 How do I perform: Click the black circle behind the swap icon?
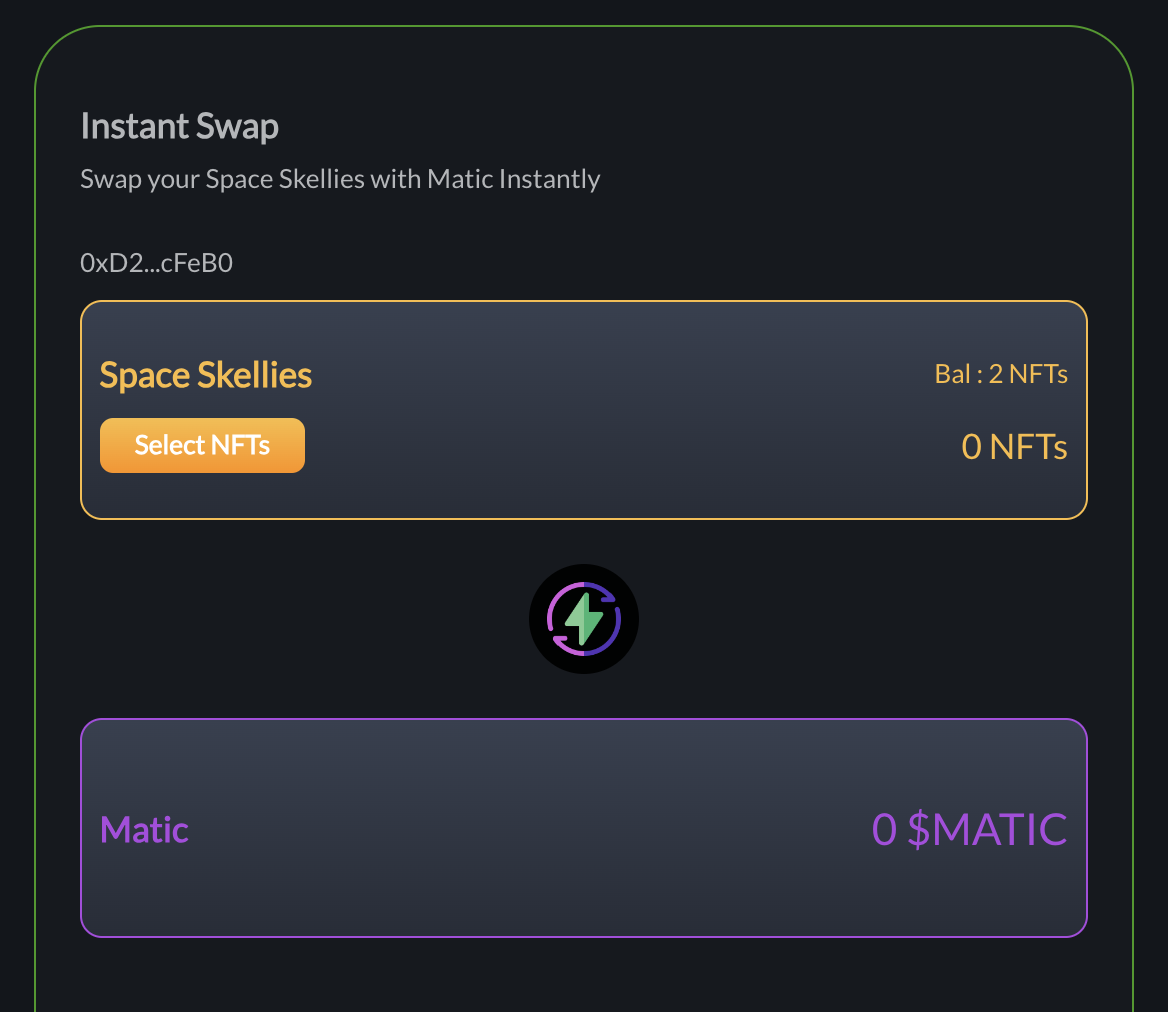click(x=542, y=590)
